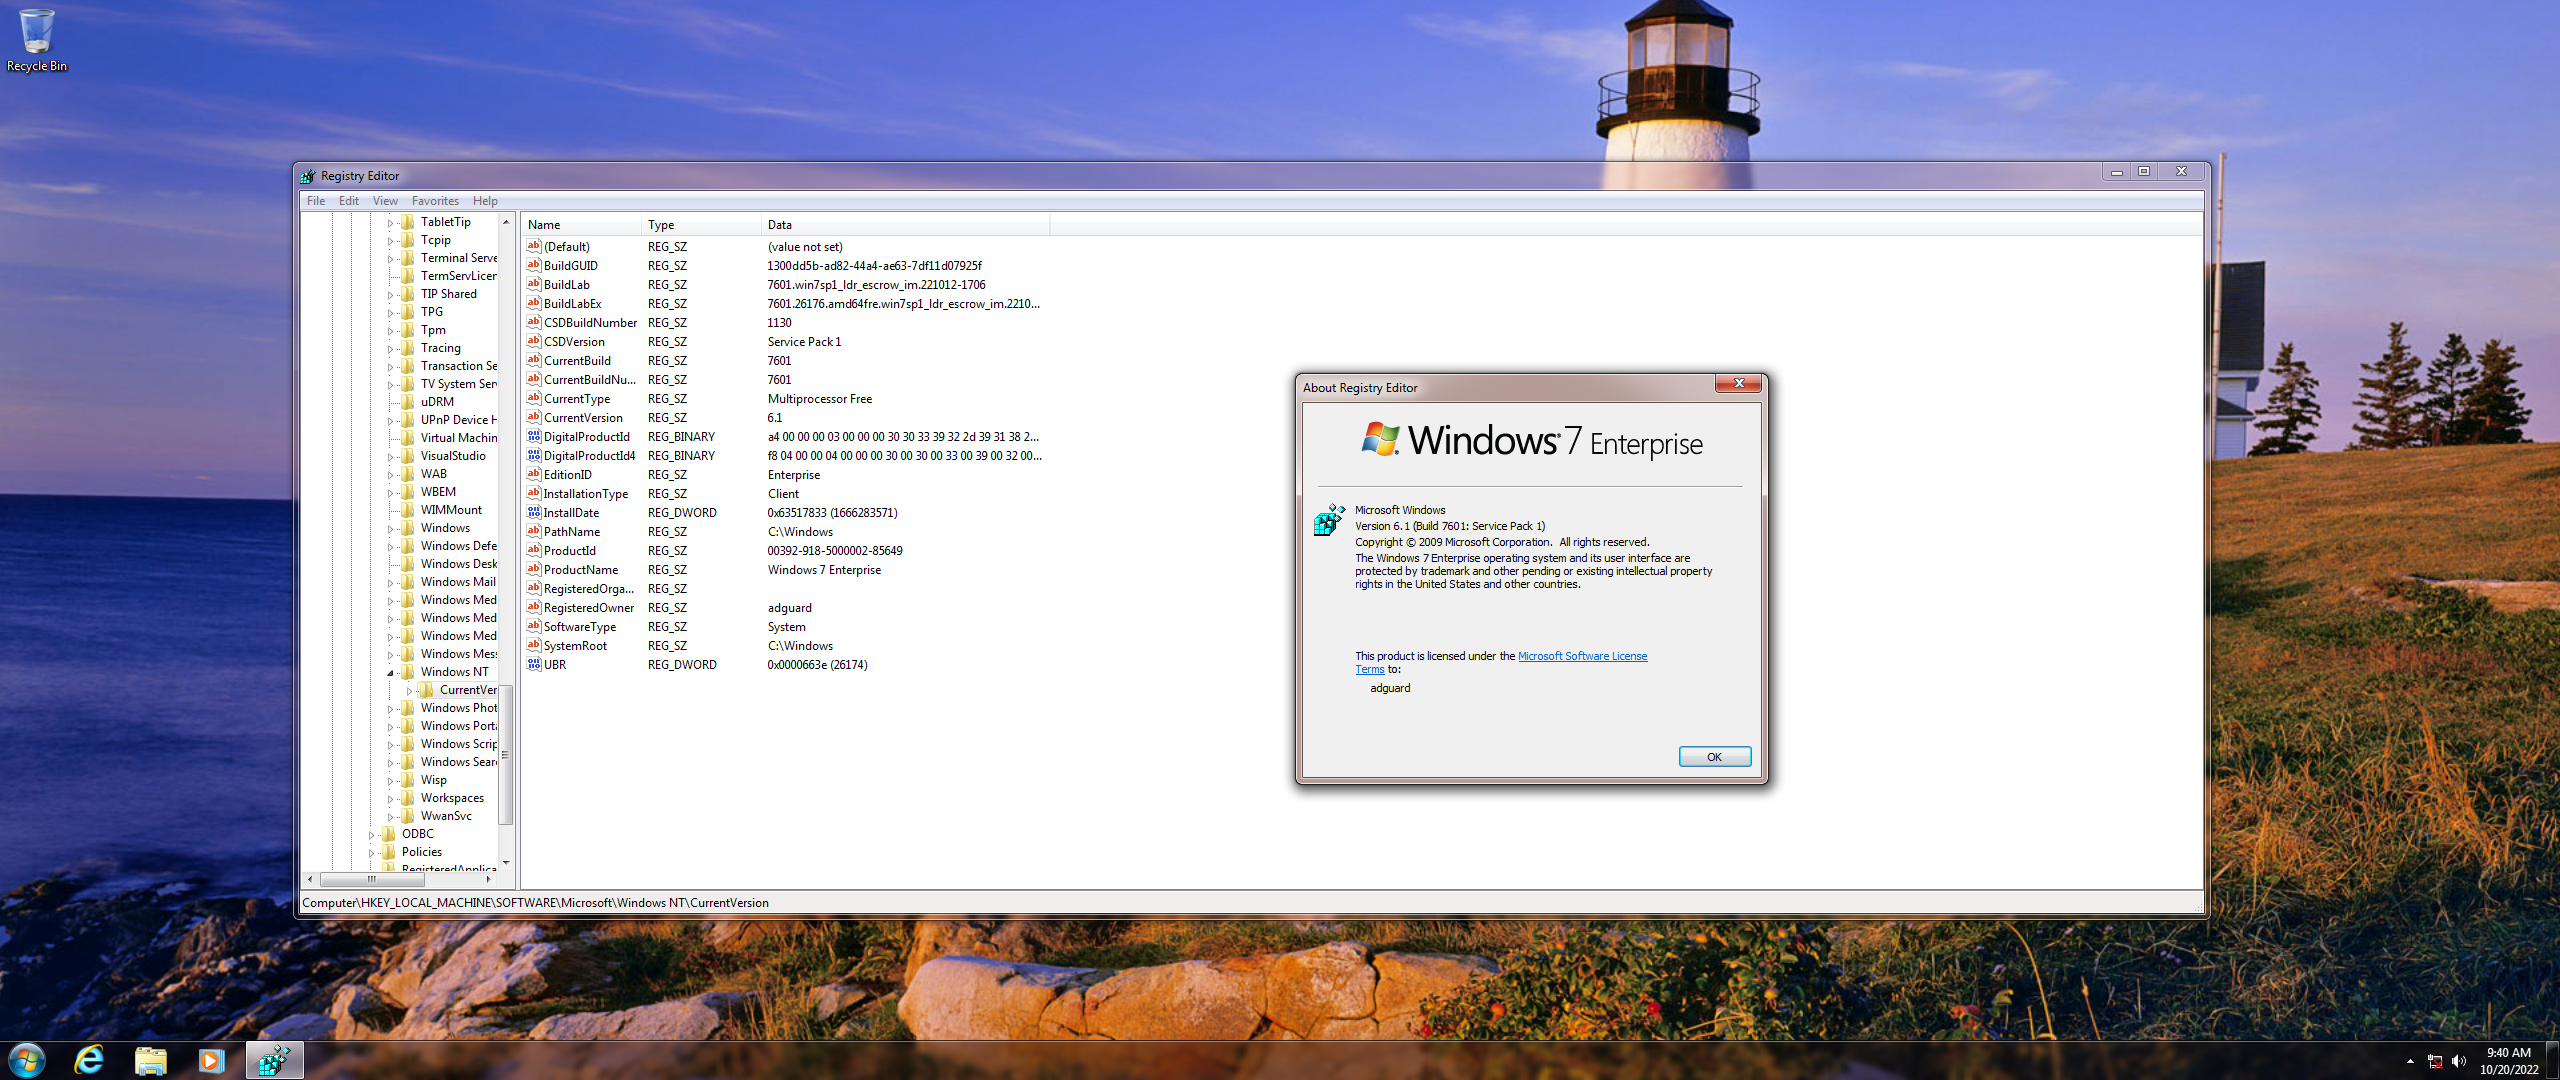
Task: Click the string icon of (Default) value
Action: click(x=534, y=246)
